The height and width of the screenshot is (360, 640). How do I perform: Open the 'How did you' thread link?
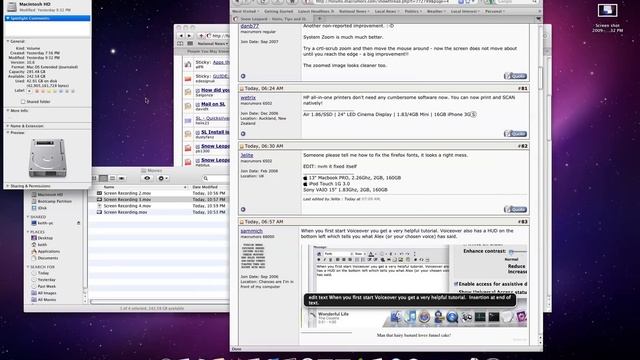click(215, 90)
